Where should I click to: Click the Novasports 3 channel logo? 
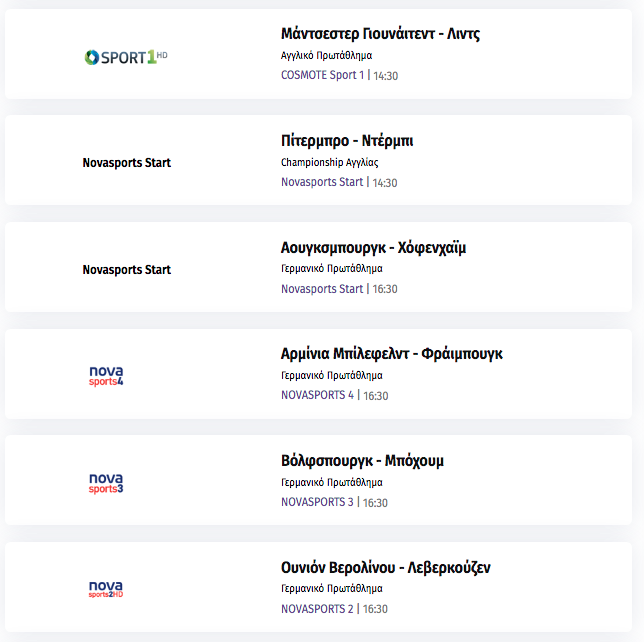(106, 483)
